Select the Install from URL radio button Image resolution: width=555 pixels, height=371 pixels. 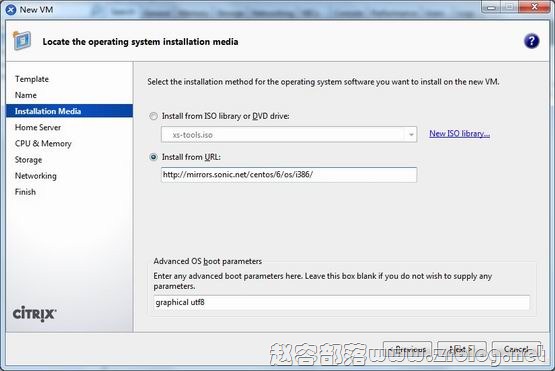[x=153, y=157]
